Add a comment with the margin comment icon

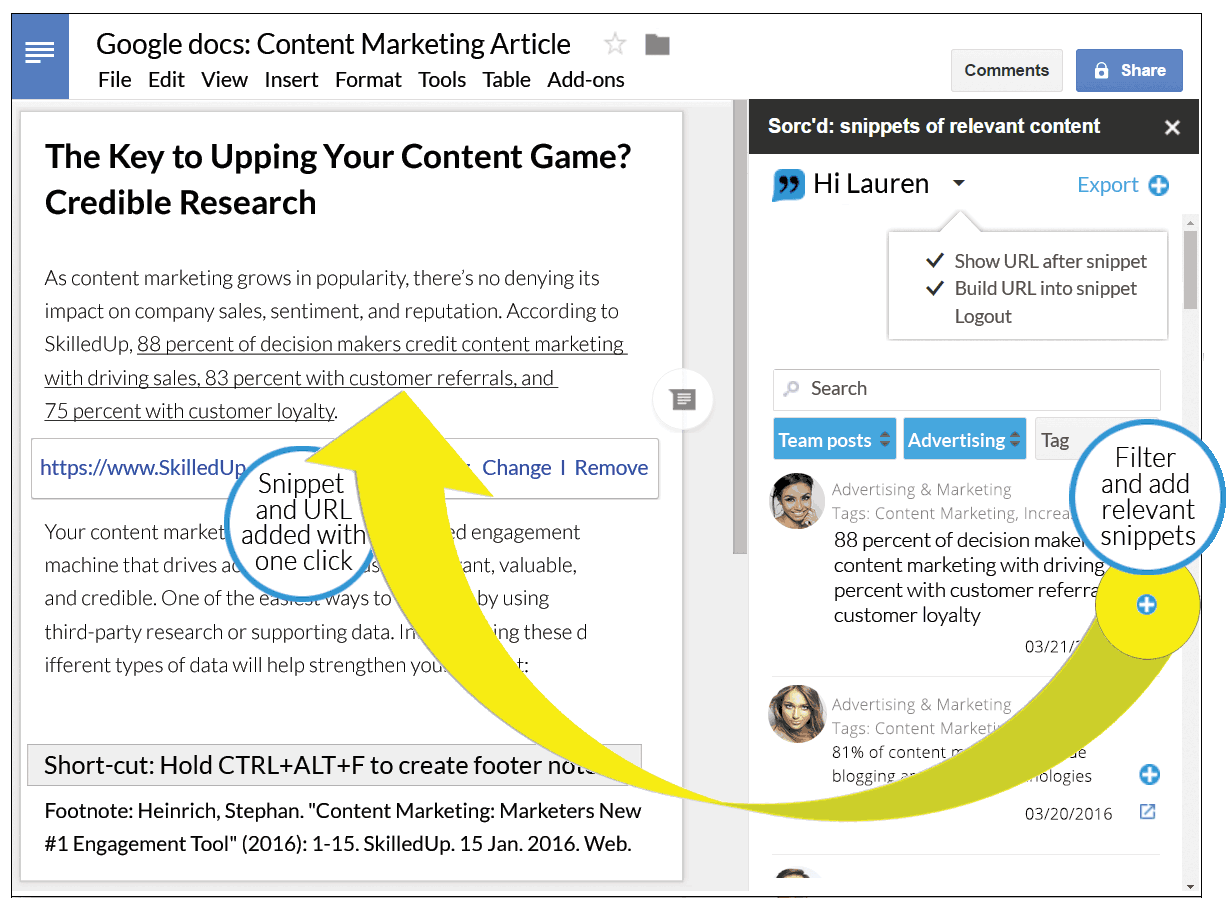click(683, 400)
